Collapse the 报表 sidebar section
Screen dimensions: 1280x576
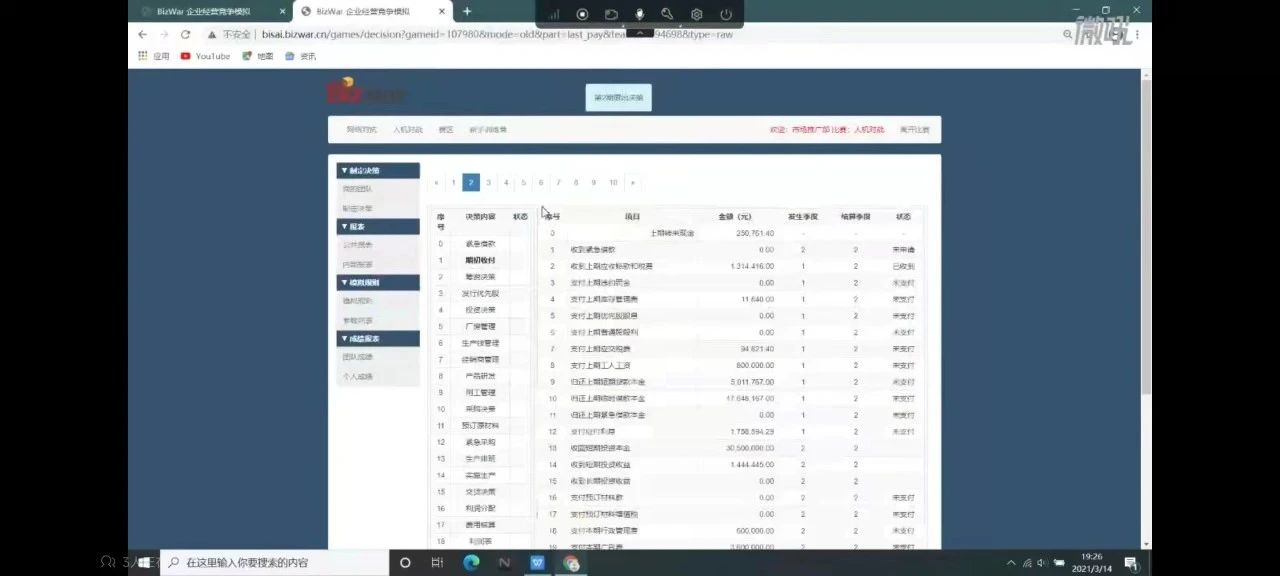(378, 226)
